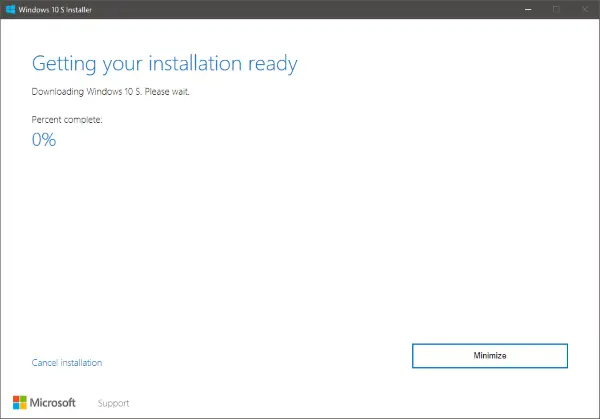Close the Windows 10 S Installer window

585,10
